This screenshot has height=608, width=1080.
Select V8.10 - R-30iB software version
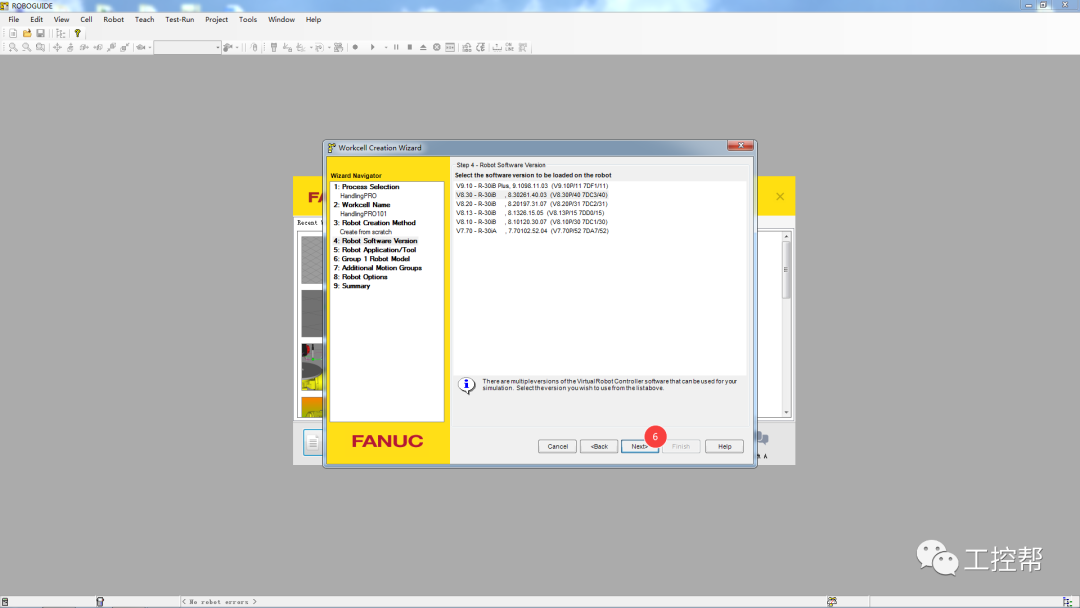(x=532, y=222)
